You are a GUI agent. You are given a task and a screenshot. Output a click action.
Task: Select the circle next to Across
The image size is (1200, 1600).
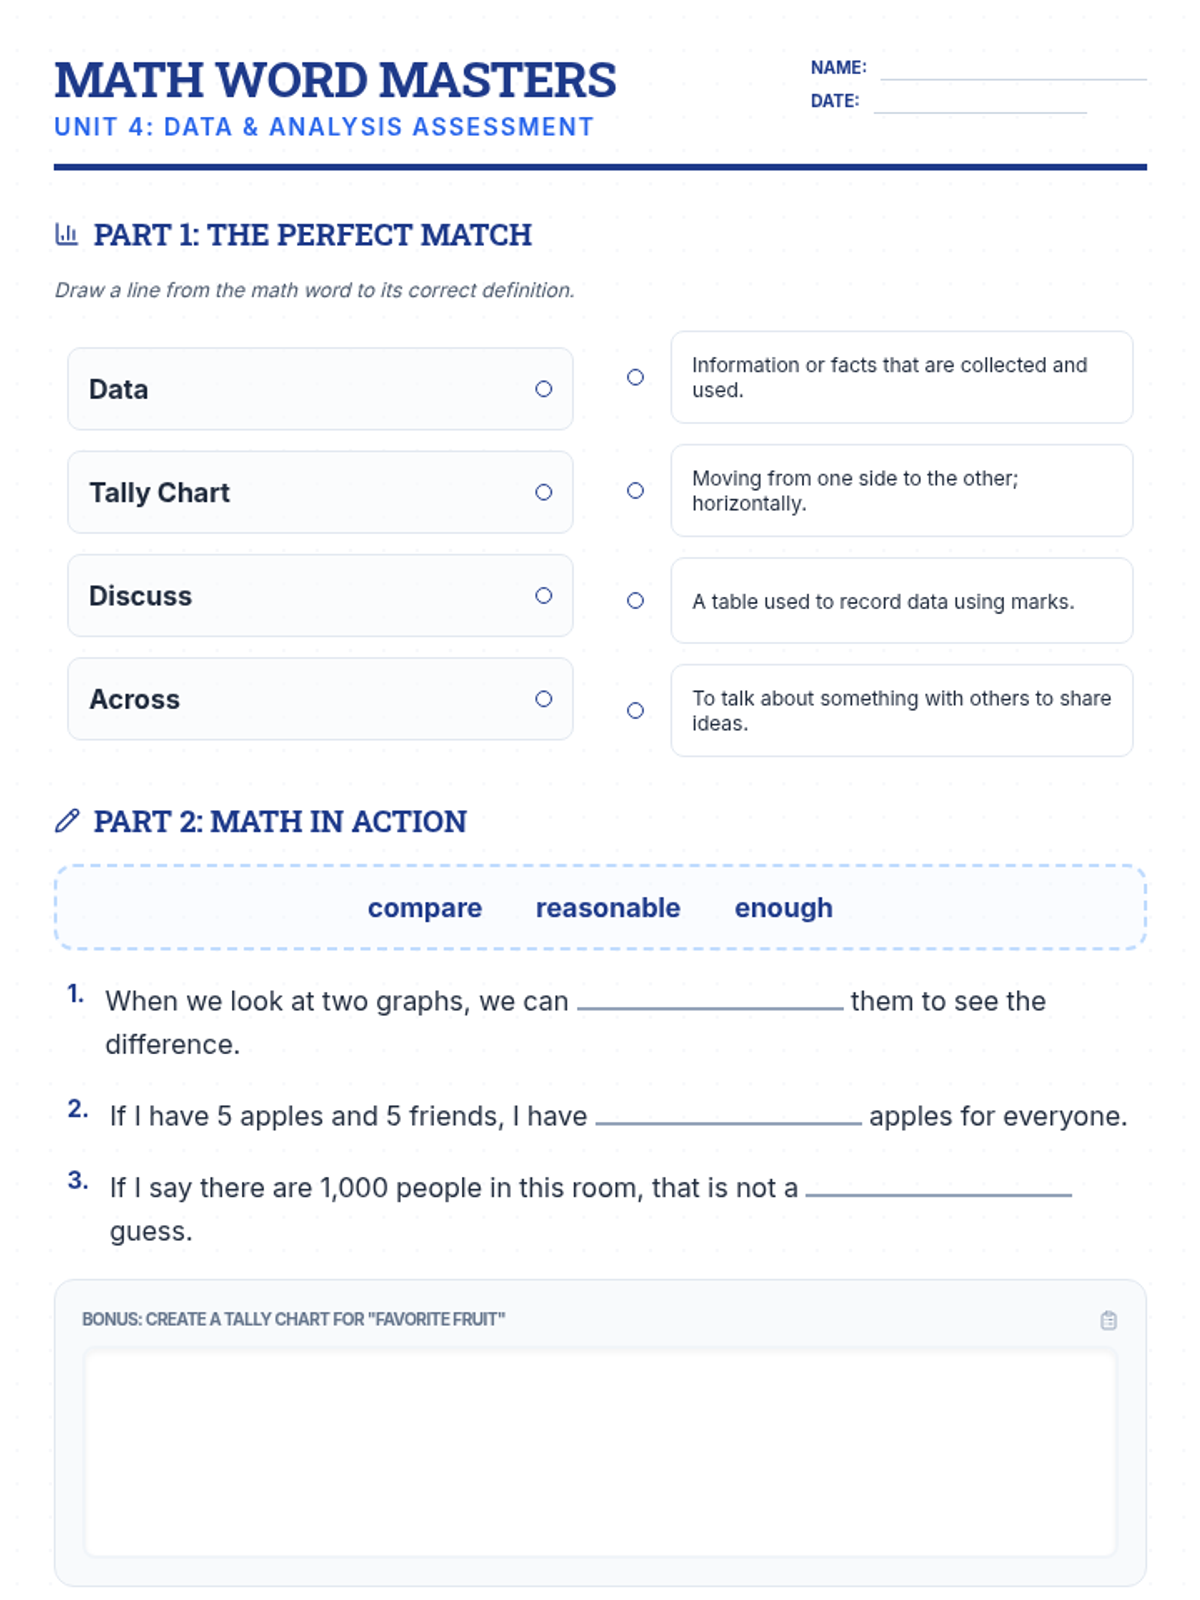click(543, 699)
